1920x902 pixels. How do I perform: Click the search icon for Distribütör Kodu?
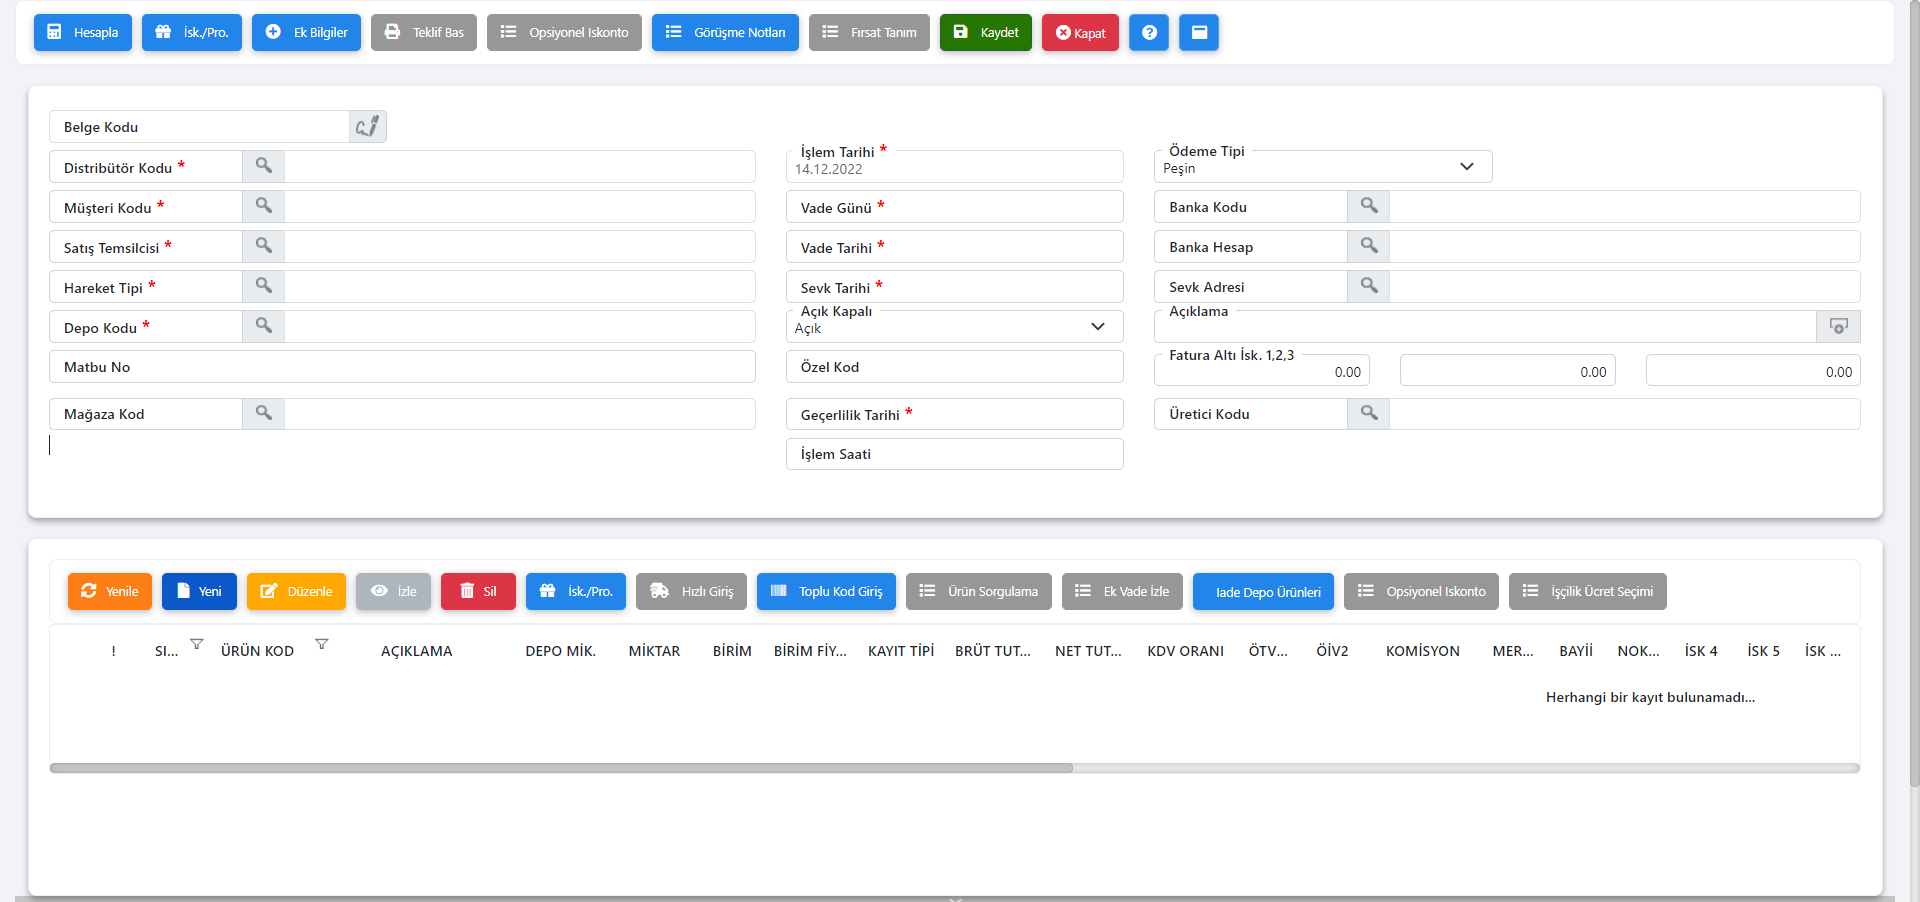(263, 166)
